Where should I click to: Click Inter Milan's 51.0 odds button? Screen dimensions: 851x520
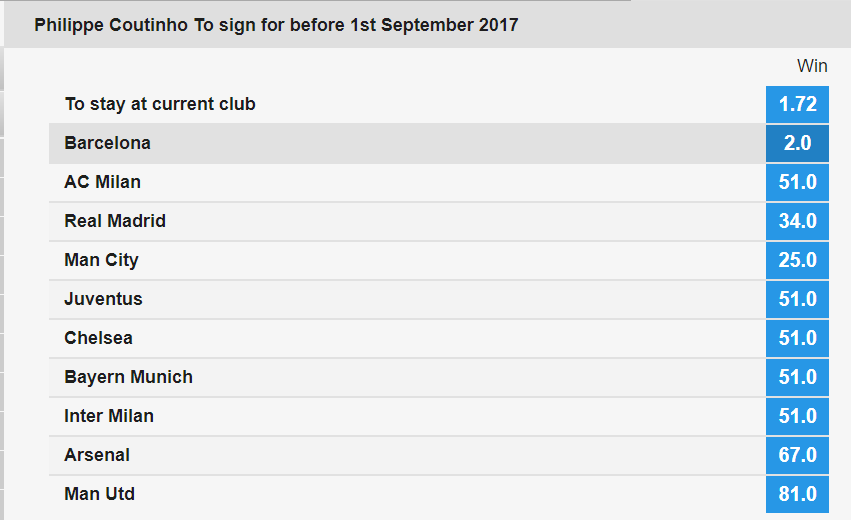pyautogui.click(x=797, y=416)
